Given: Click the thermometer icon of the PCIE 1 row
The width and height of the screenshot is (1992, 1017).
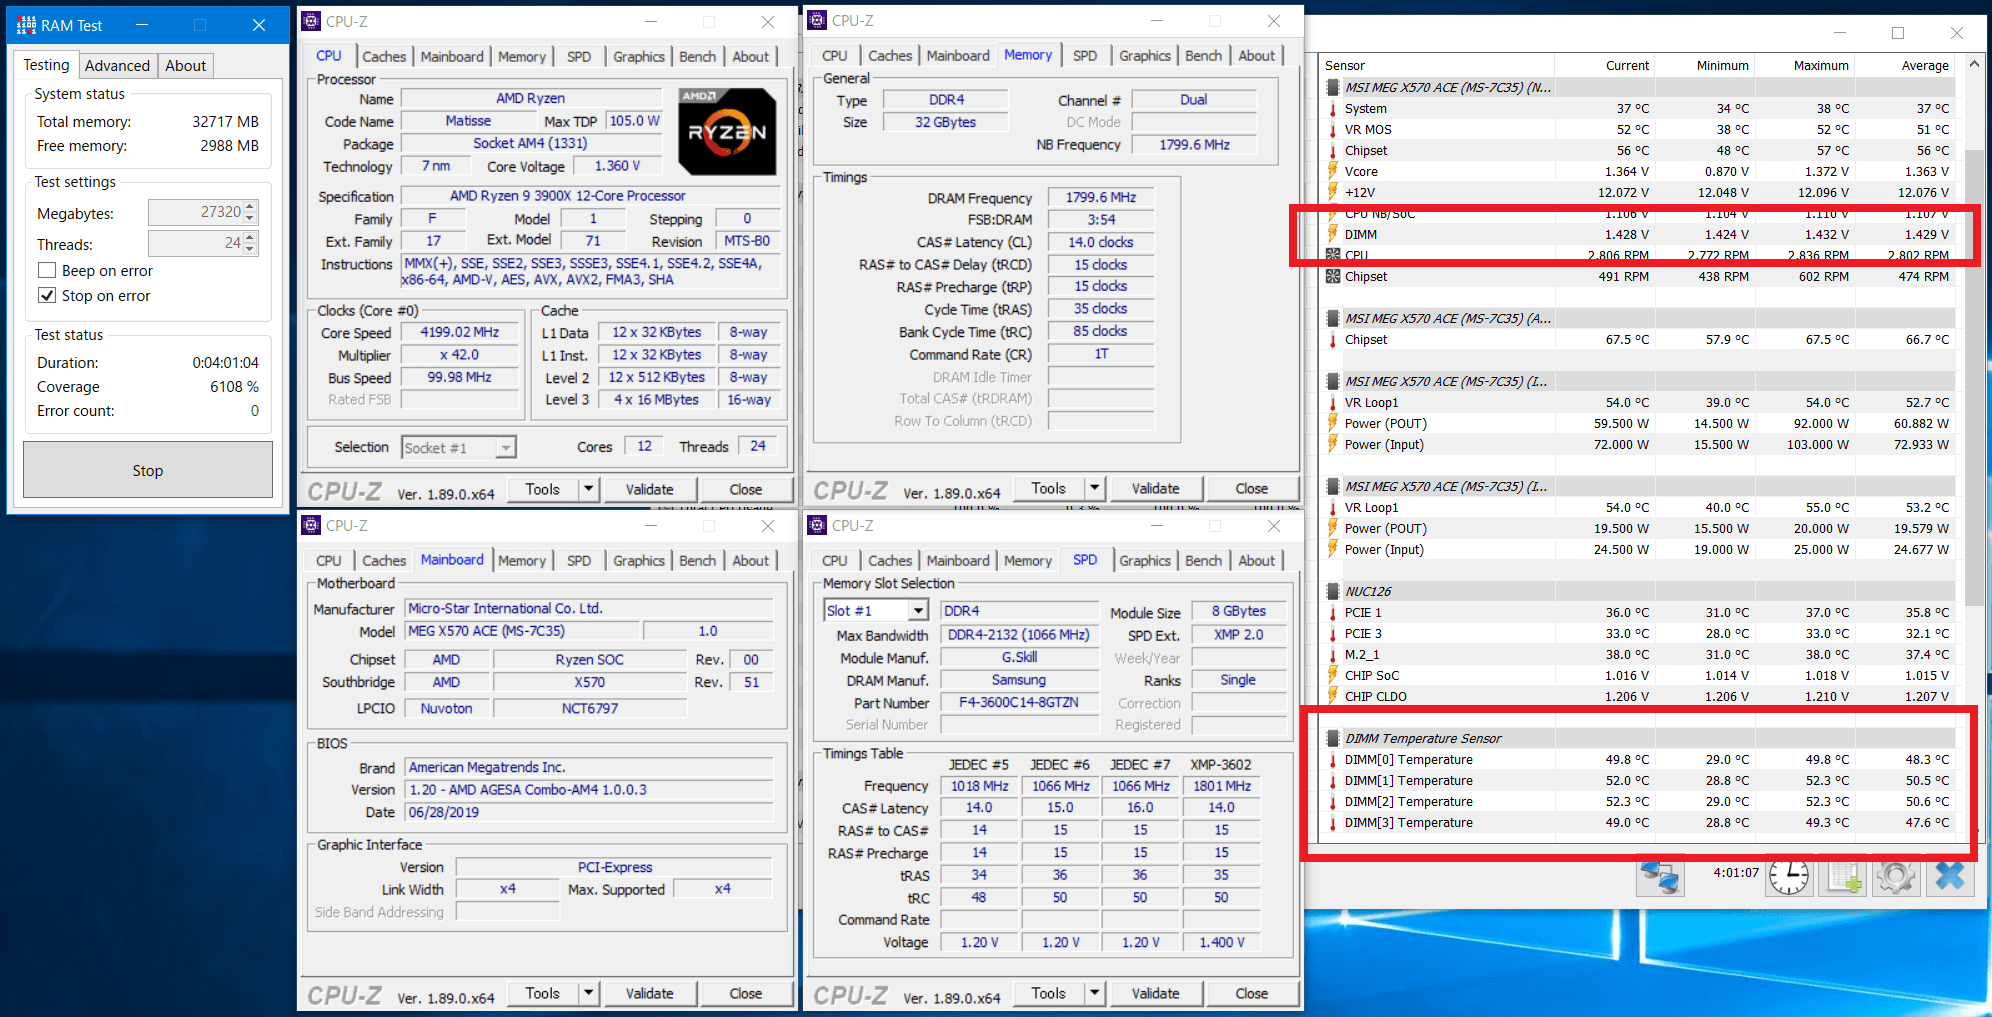Looking at the screenshot, I should pos(1332,612).
